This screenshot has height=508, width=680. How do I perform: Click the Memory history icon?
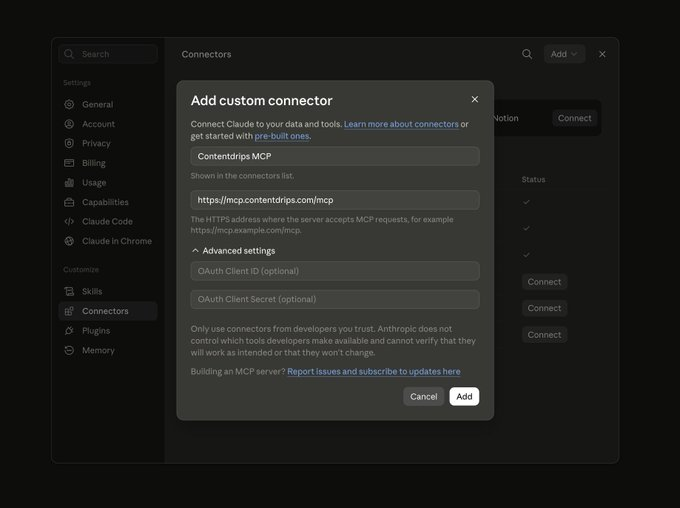[69, 350]
